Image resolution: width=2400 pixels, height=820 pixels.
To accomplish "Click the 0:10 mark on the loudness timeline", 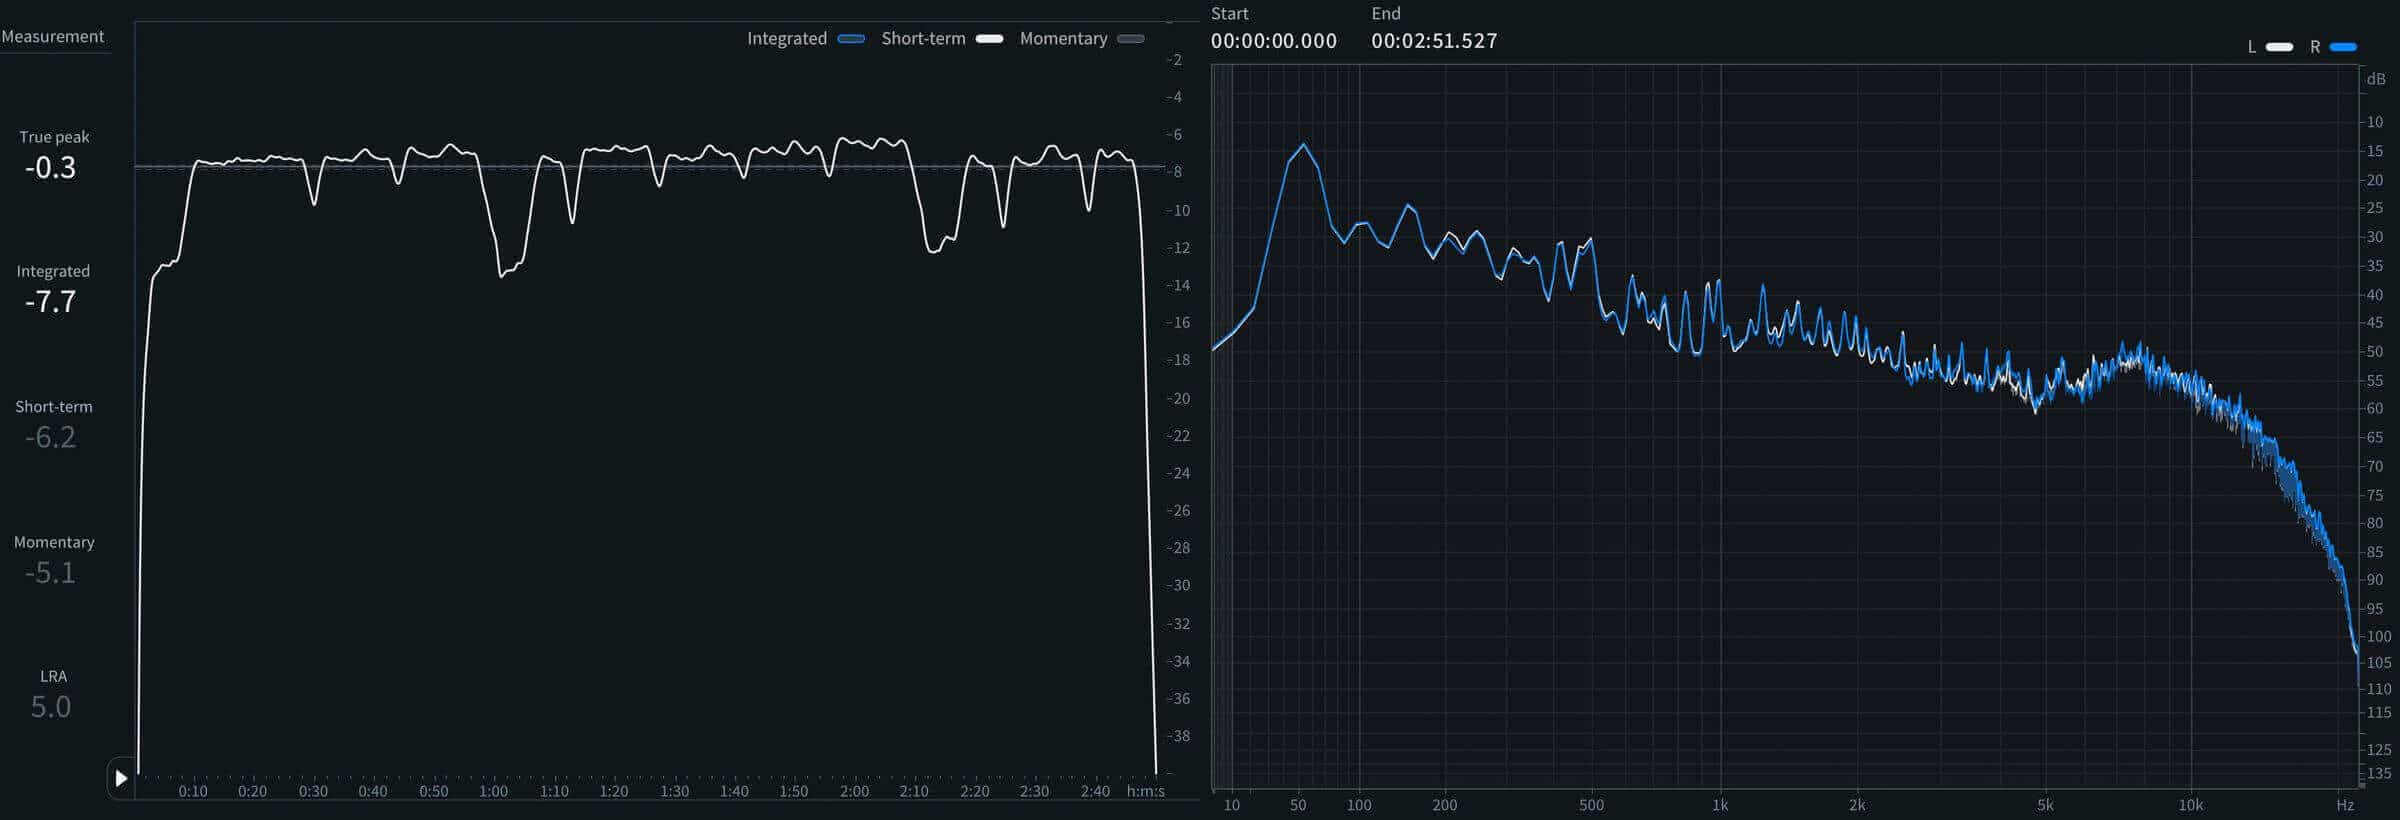I will pos(193,791).
